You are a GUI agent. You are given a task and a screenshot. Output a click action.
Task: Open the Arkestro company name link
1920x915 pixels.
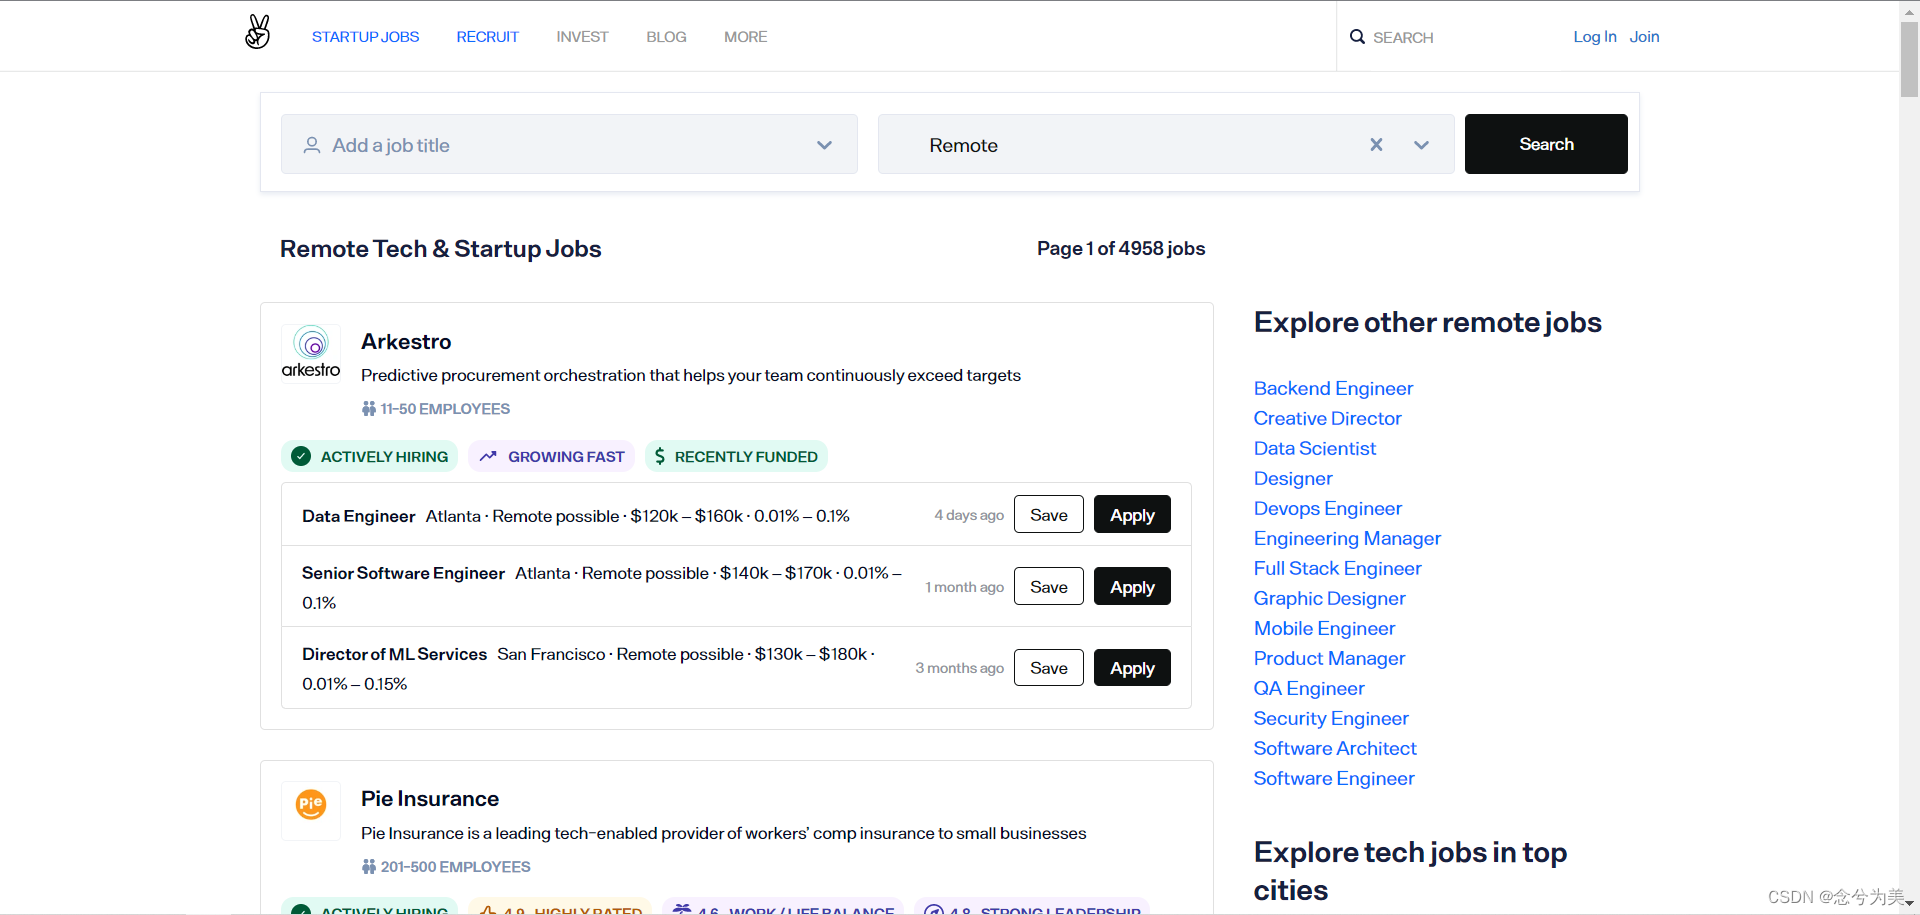click(x=406, y=342)
